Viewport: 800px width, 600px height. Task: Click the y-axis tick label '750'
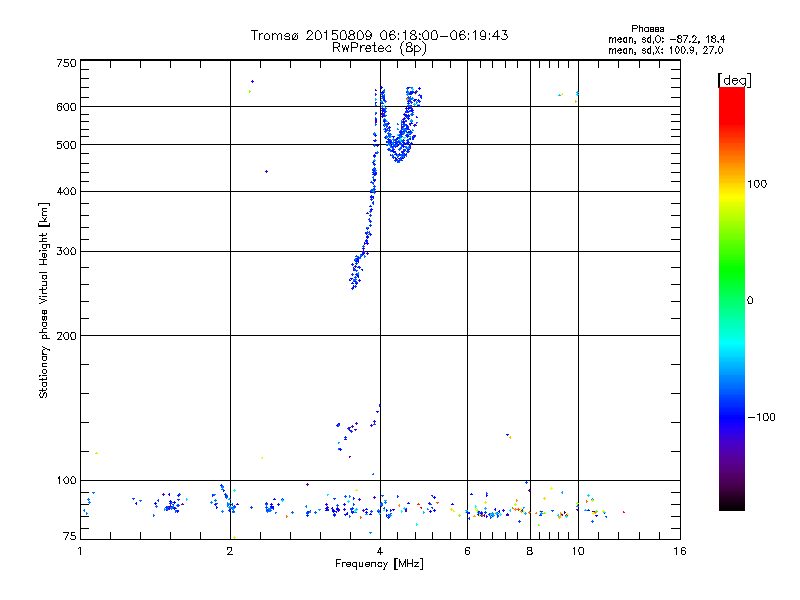[x=66, y=63]
